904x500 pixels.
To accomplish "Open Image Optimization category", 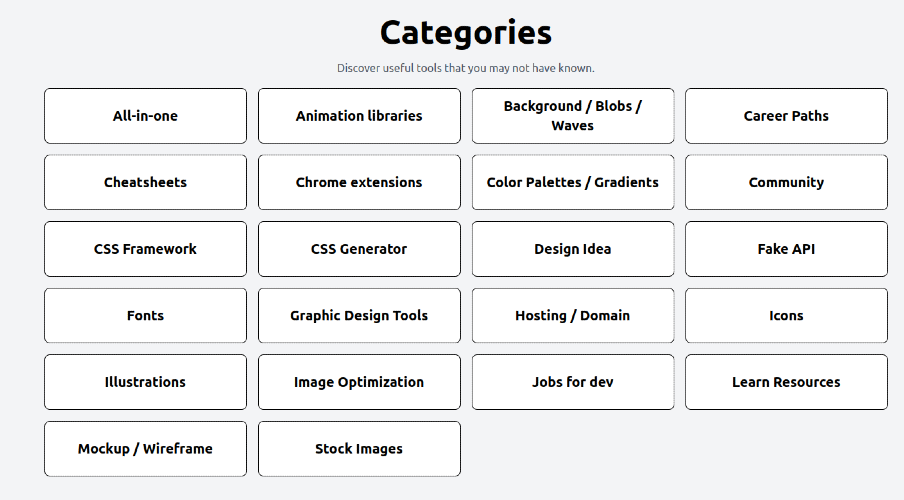I will tap(359, 382).
